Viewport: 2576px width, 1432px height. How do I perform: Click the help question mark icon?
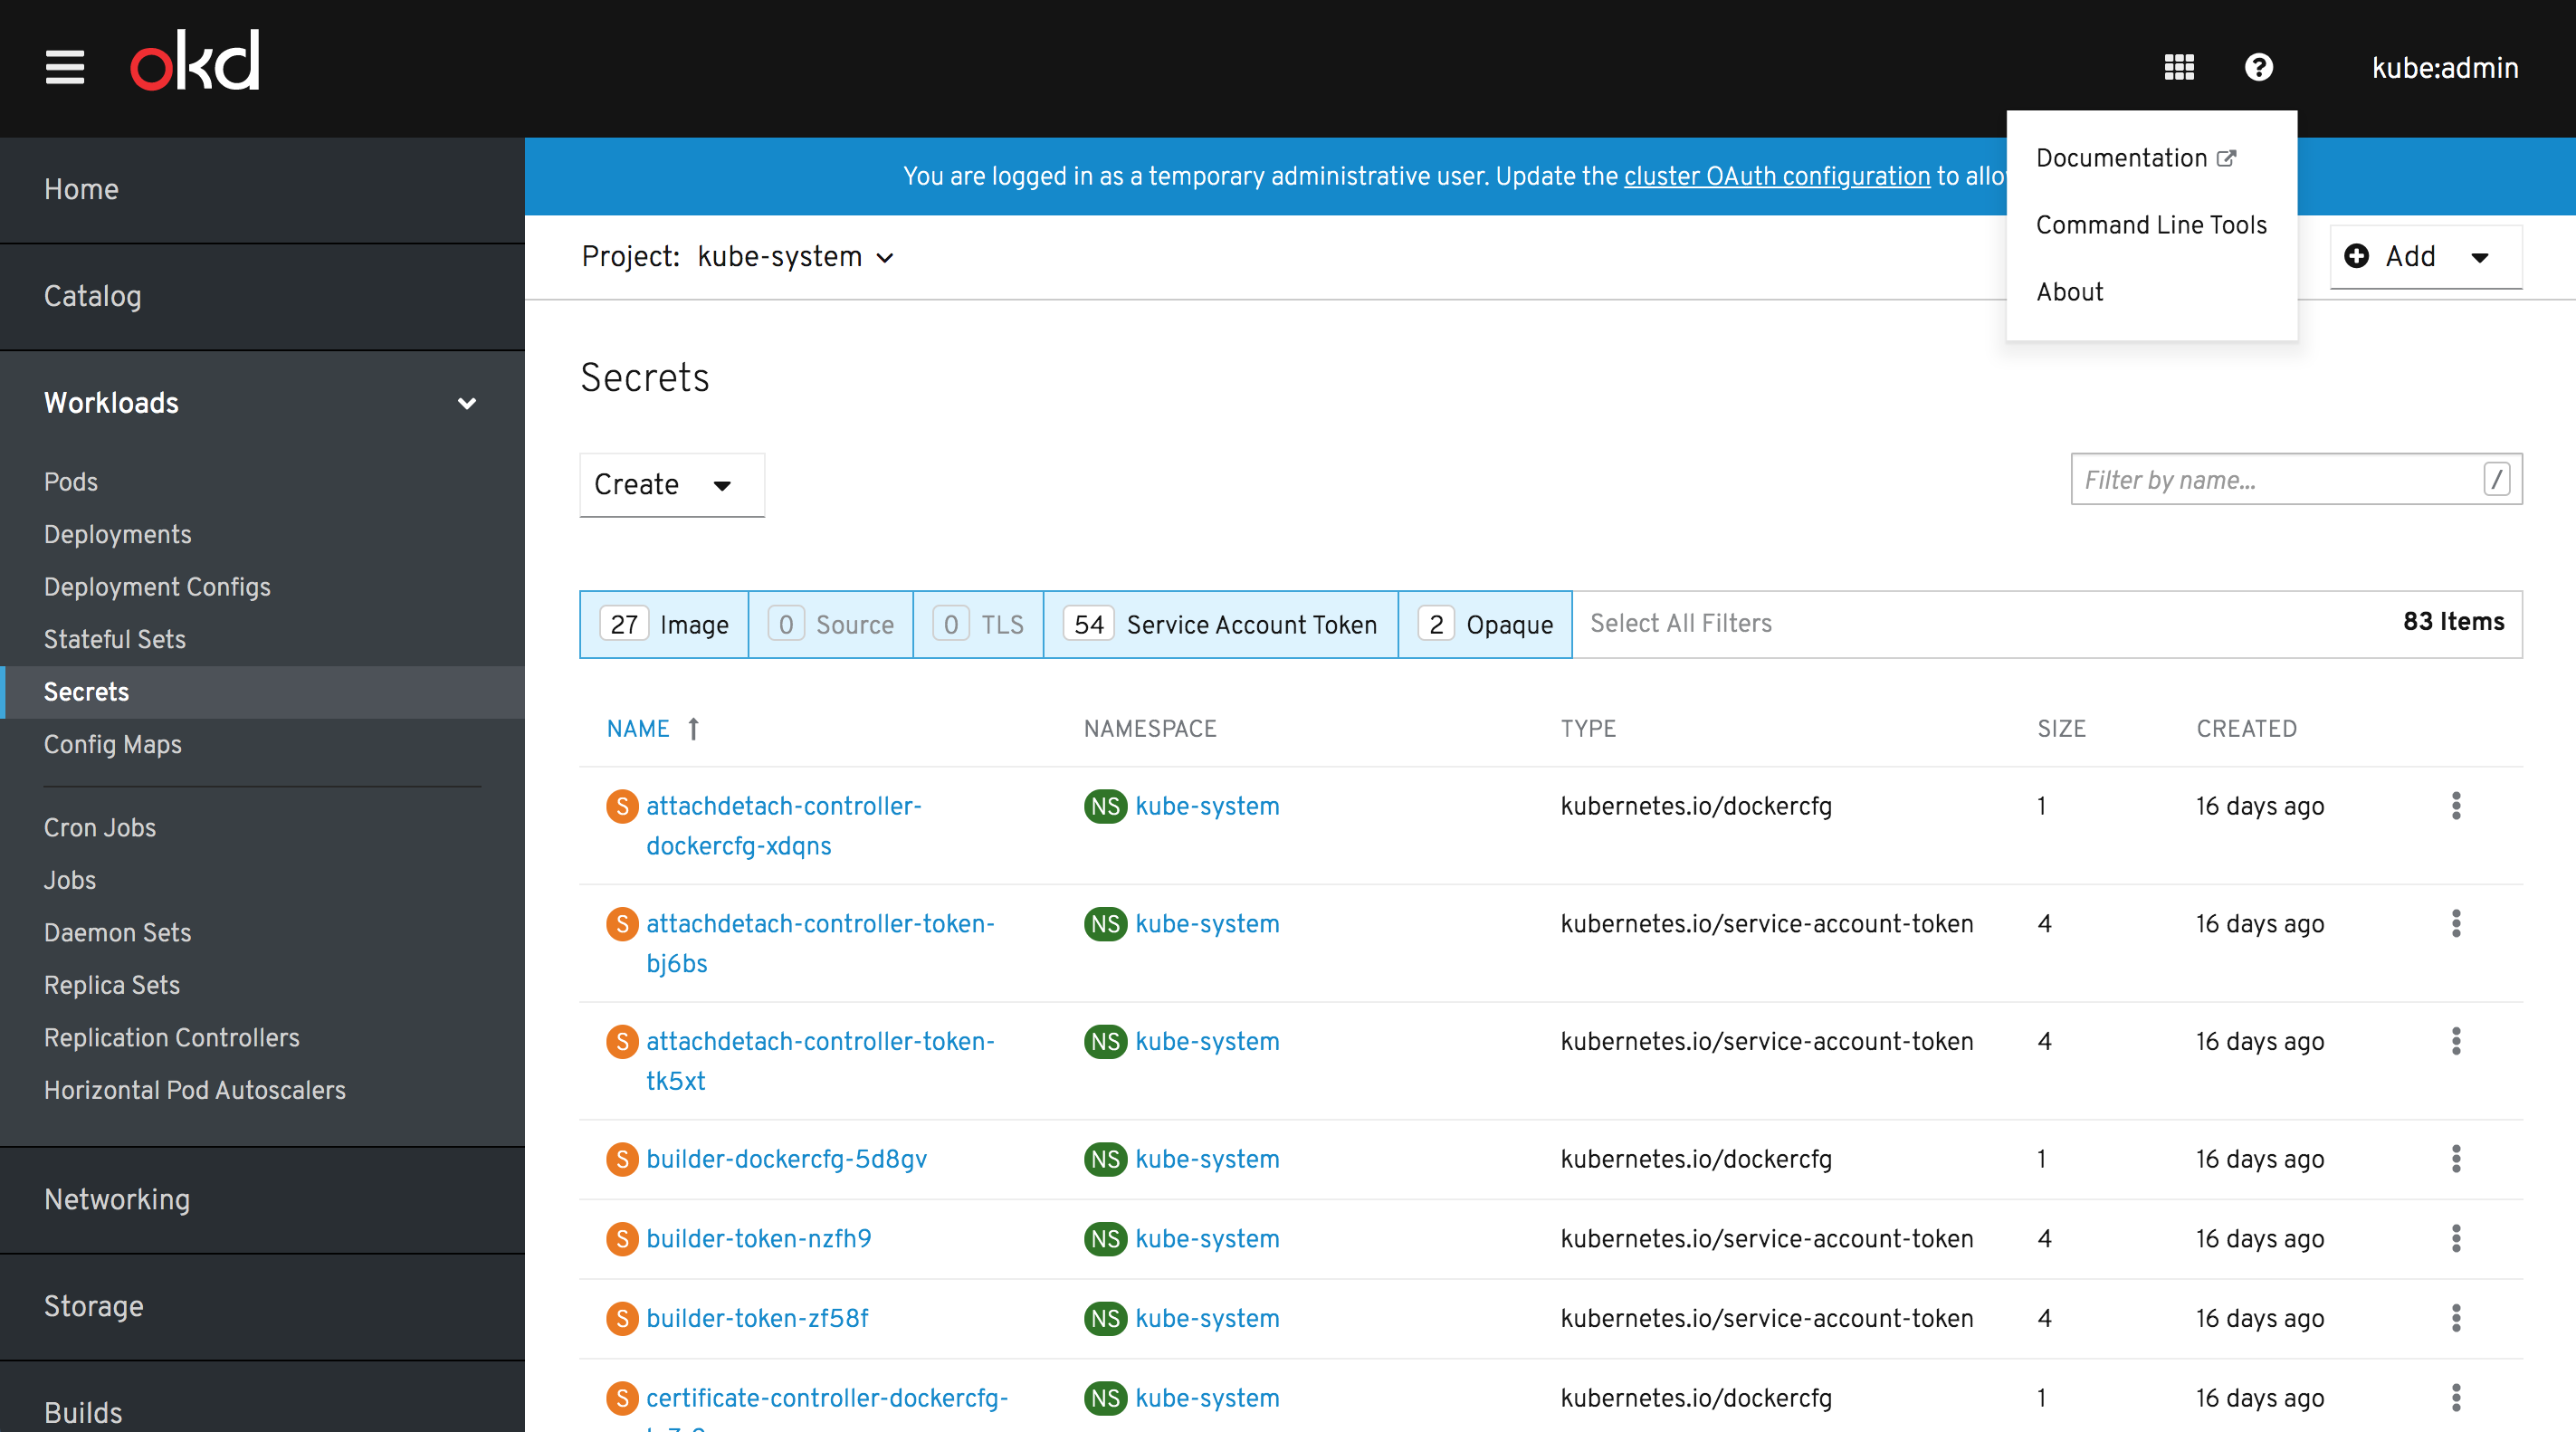coord(2258,67)
